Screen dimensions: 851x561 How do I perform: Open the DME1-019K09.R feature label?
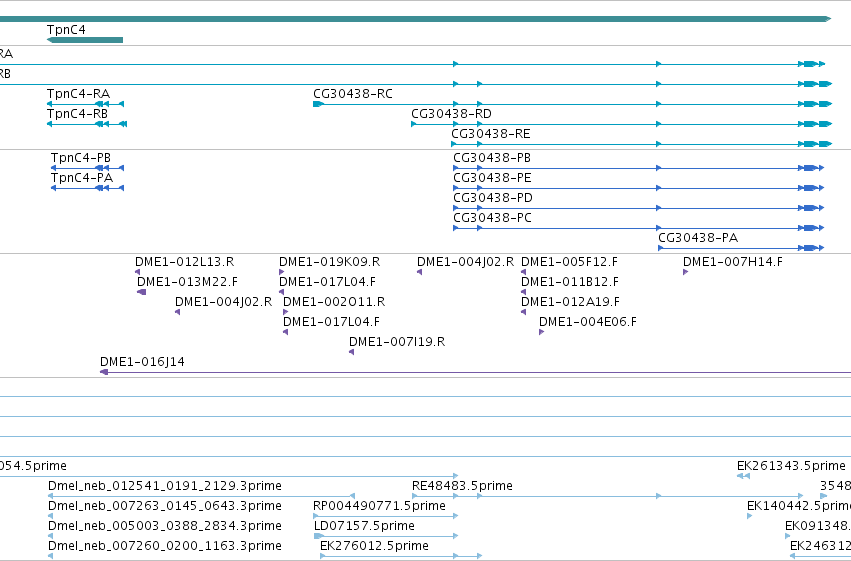coord(329,262)
